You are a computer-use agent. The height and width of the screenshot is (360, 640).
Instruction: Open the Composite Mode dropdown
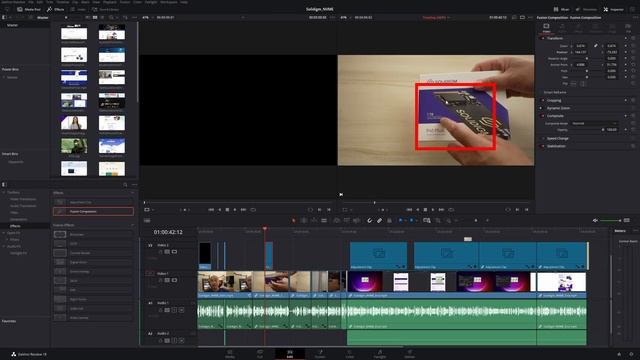594,123
